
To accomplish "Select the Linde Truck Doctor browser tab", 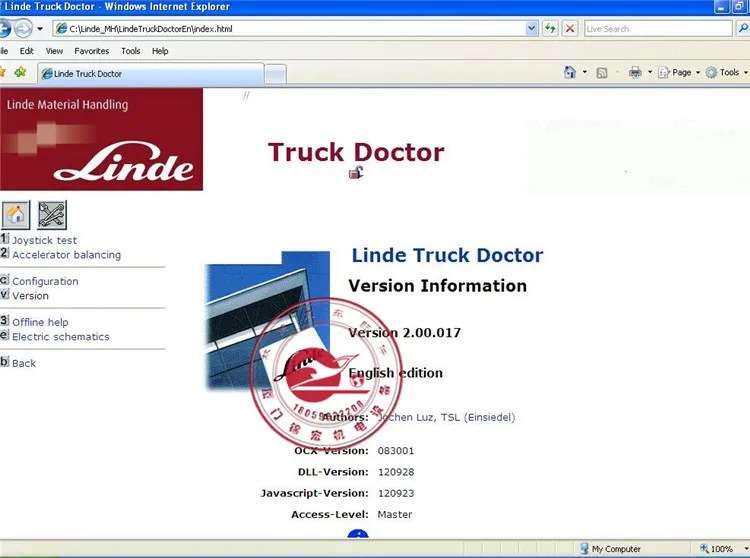I will 151,74.
